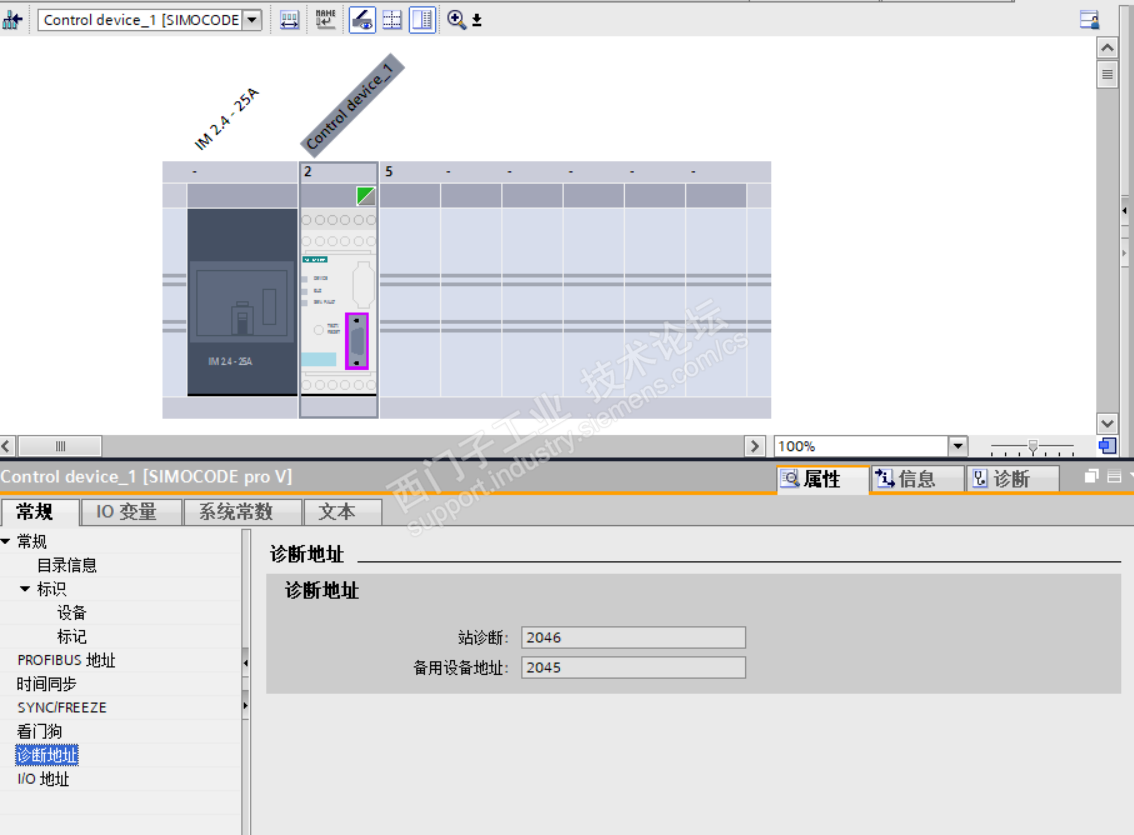The width and height of the screenshot is (1134, 835).
Task: Click the save zoom setting arrow icon
Action: [477, 20]
